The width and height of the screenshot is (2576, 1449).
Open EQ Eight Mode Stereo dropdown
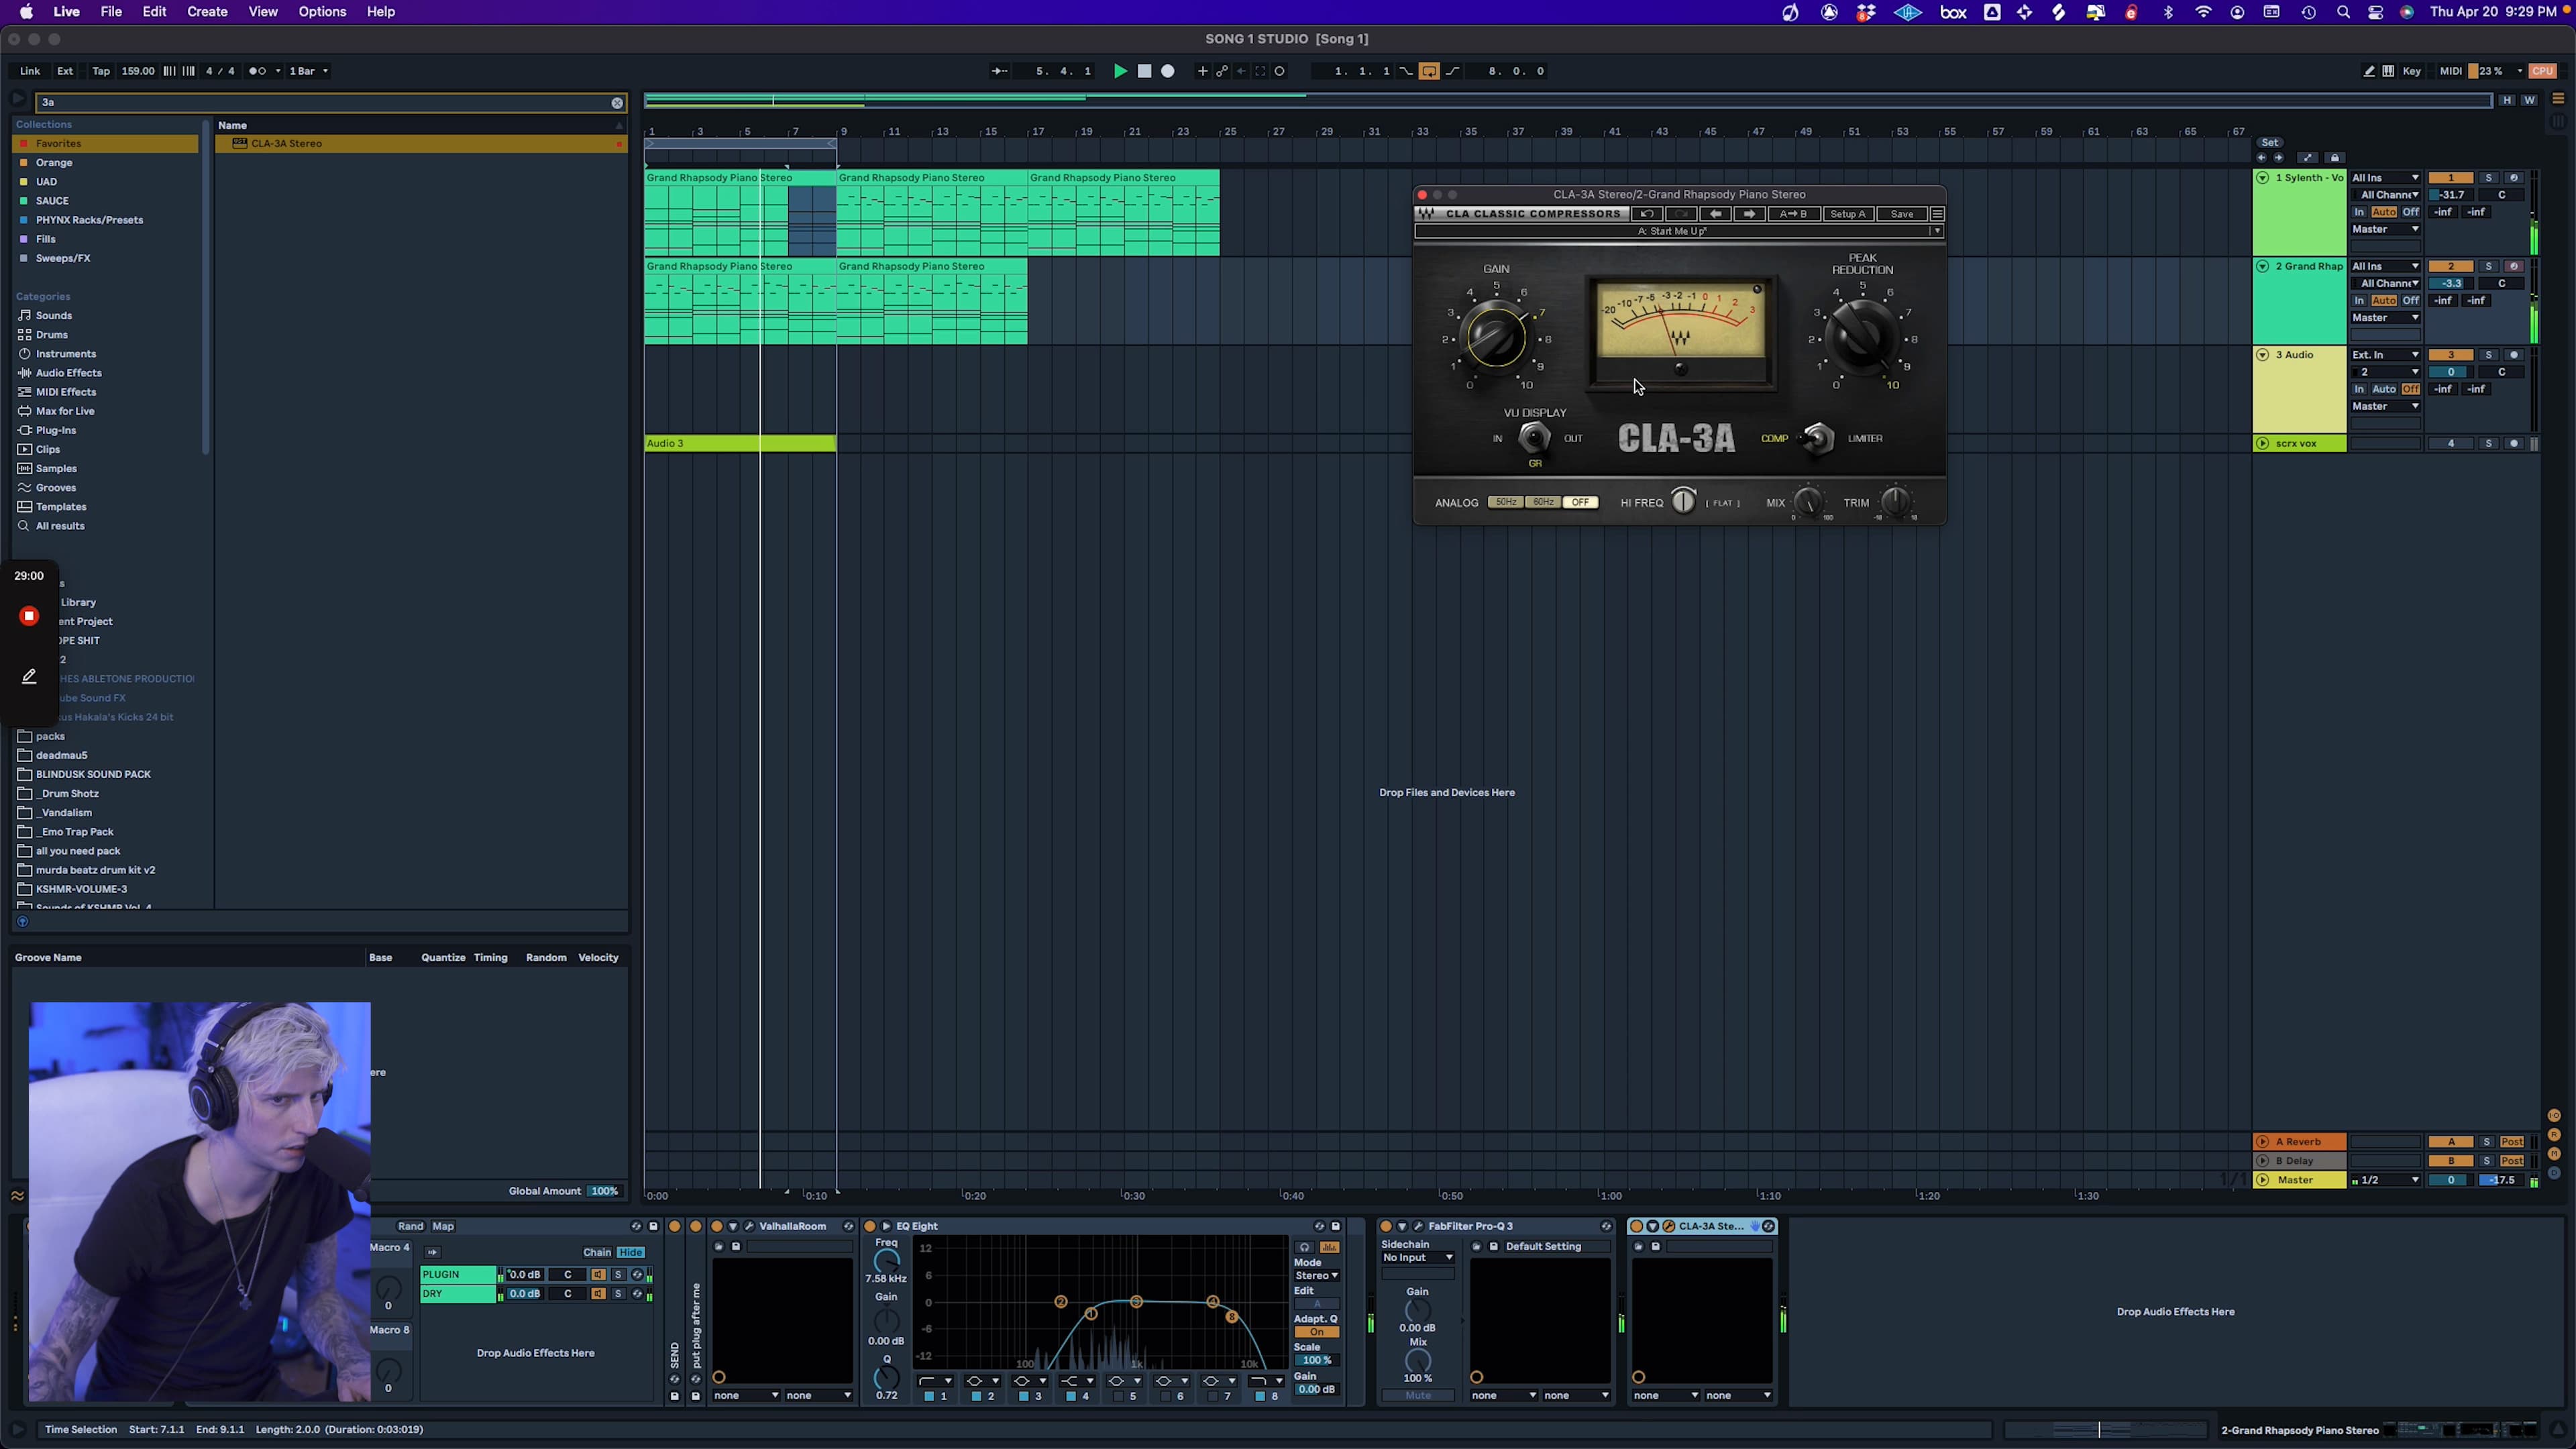(x=1317, y=1276)
